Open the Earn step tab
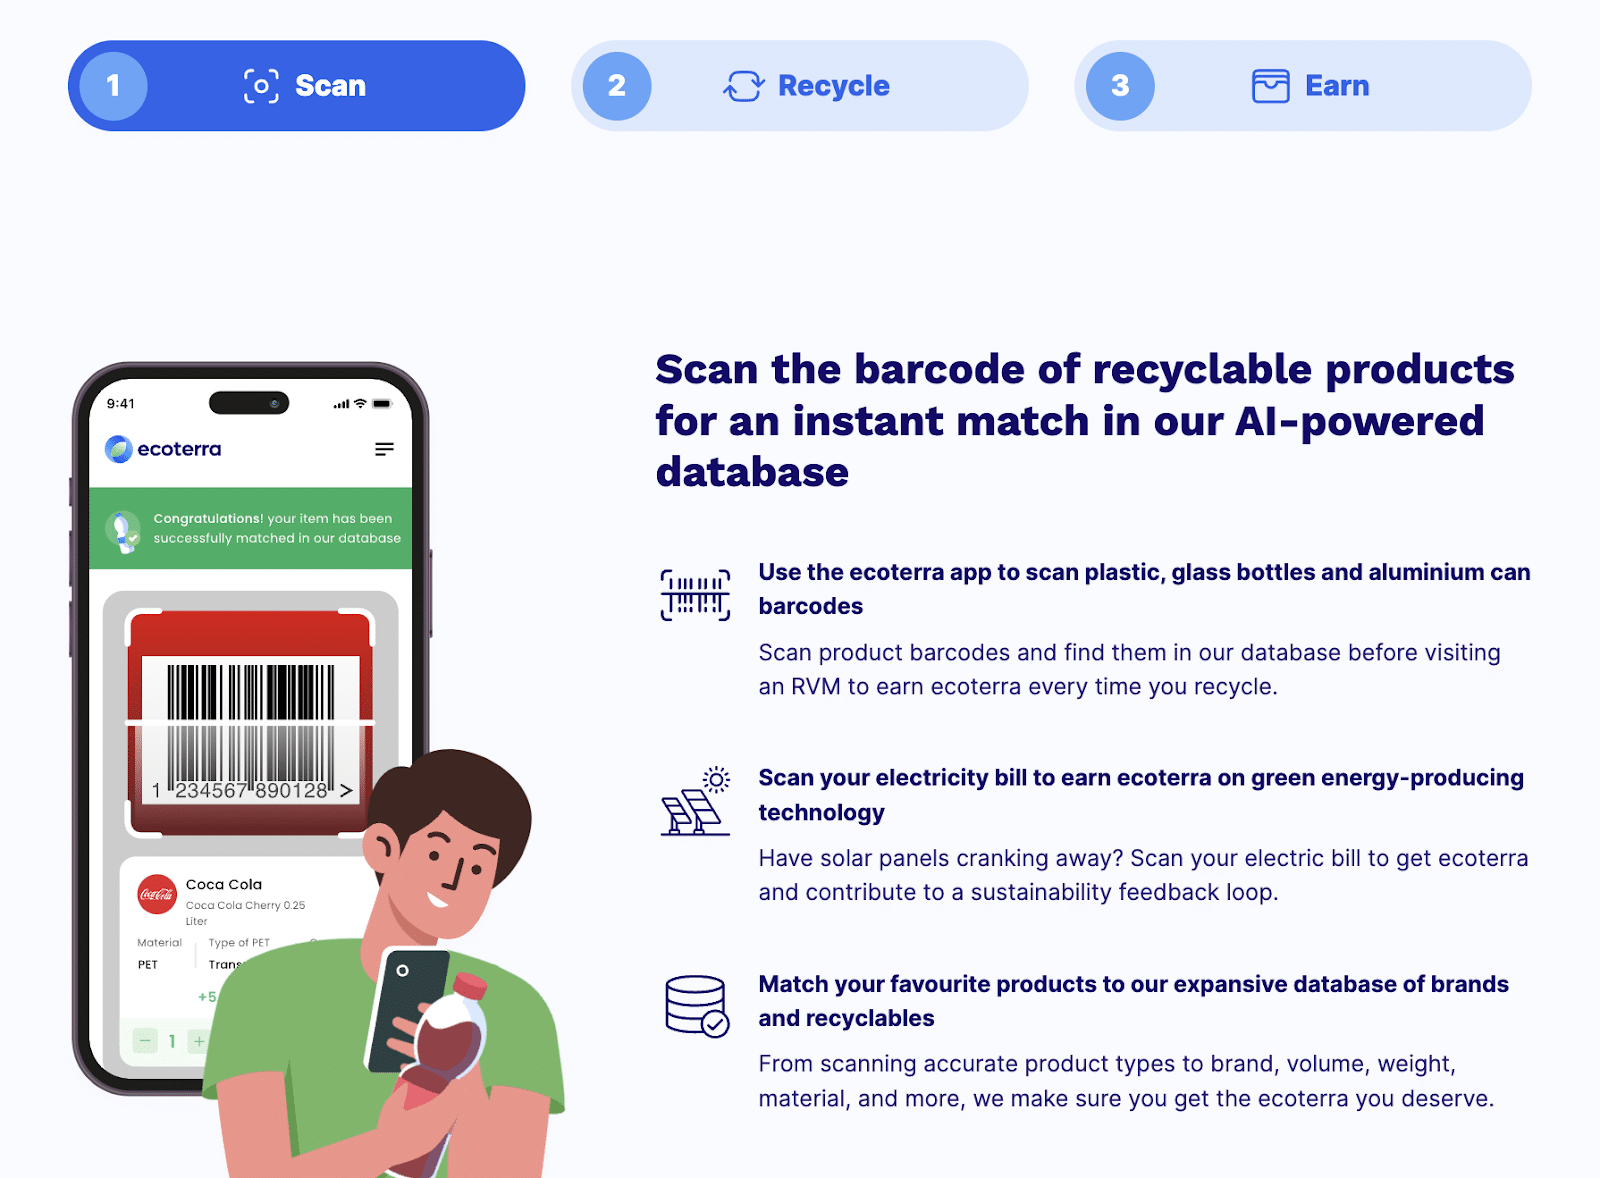 tap(1303, 86)
